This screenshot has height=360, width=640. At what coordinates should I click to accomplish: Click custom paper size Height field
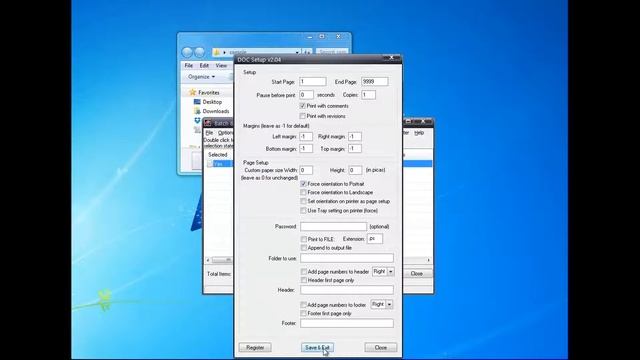(x=355, y=170)
